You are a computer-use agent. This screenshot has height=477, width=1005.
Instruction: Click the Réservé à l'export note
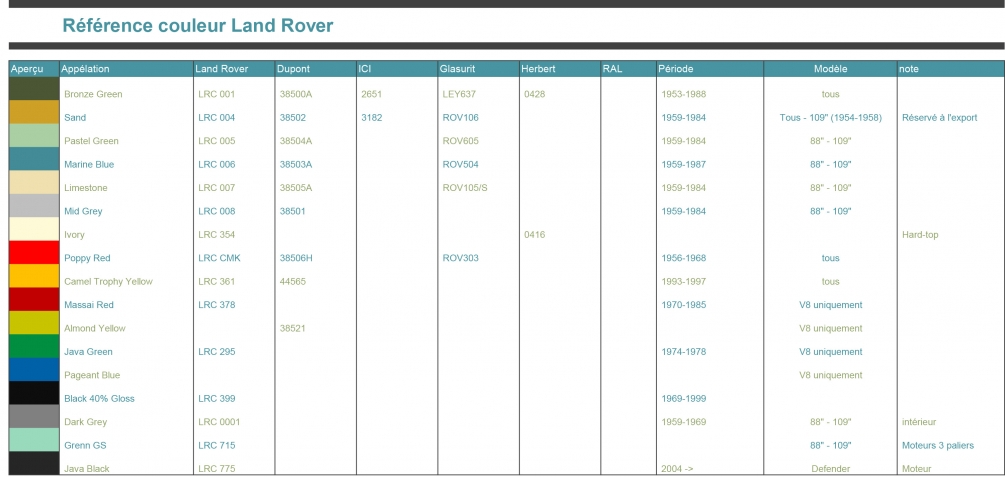click(x=940, y=118)
